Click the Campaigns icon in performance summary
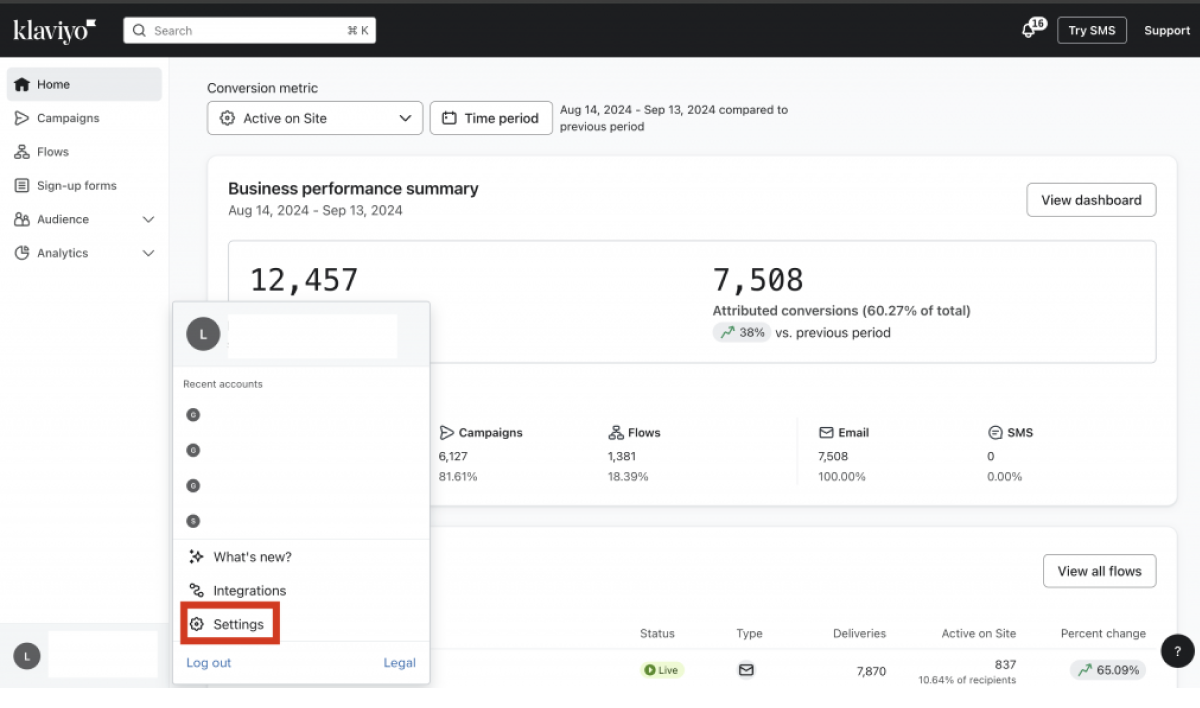Image resolution: width=1200 pixels, height=708 pixels. pyautogui.click(x=447, y=433)
